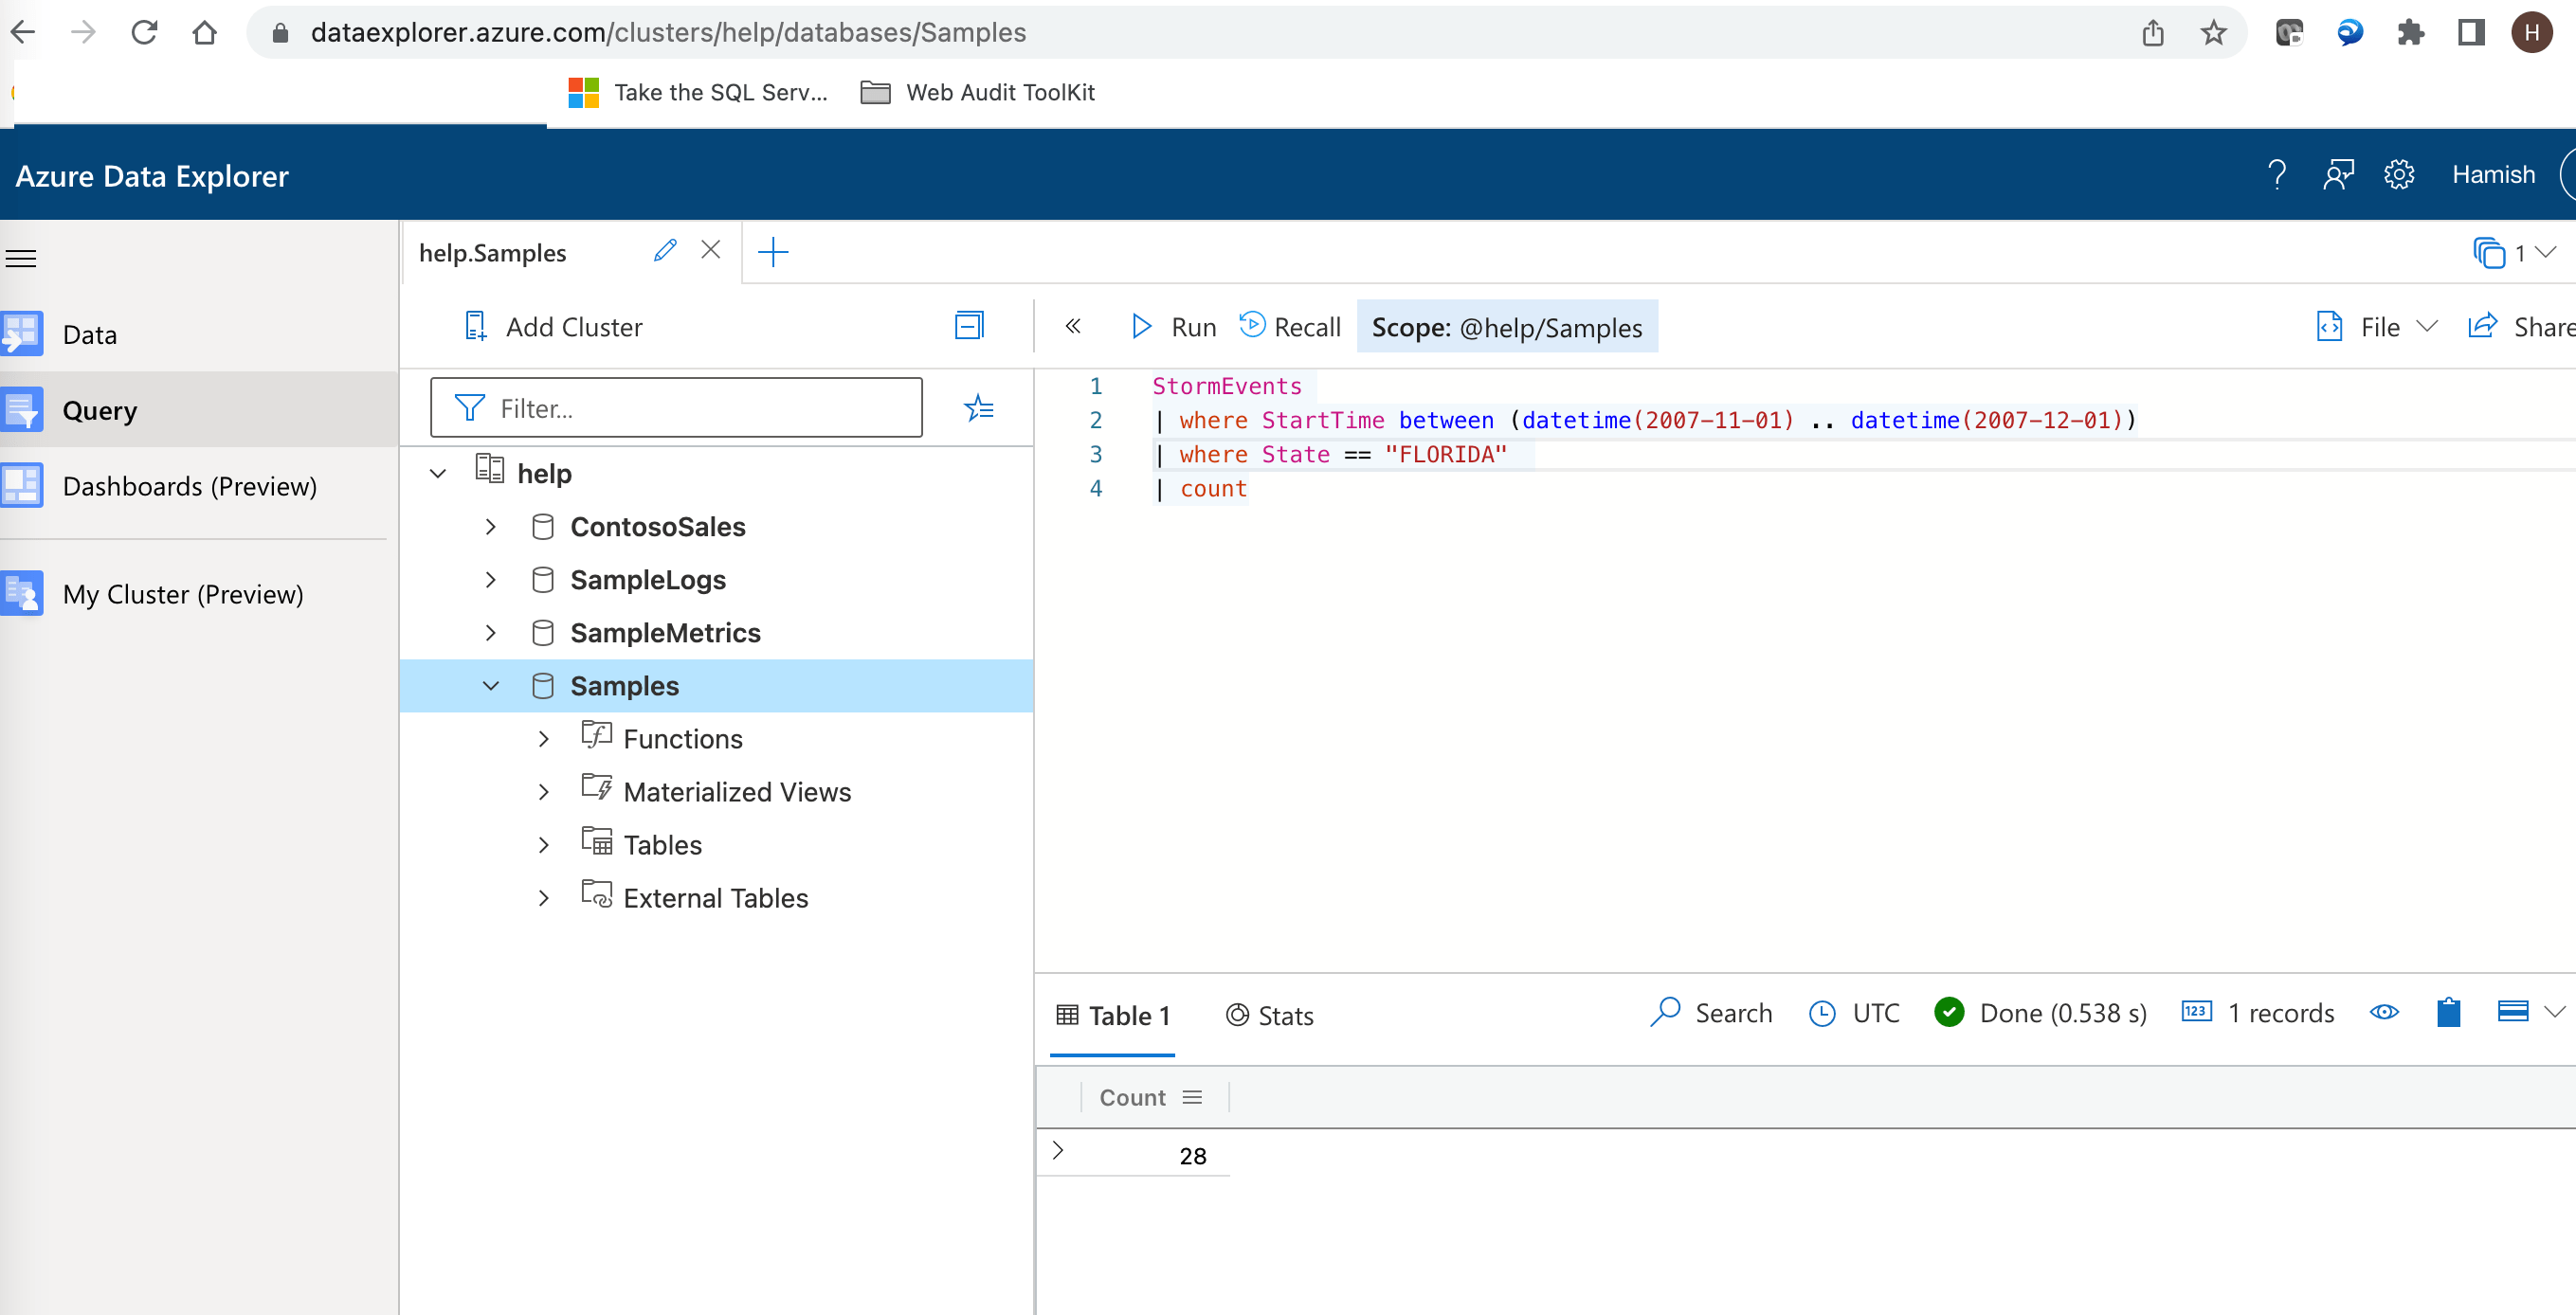Viewport: 2576px width, 1315px height.
Task: Click the feedback person icon in header
Action: (2338, 175)
